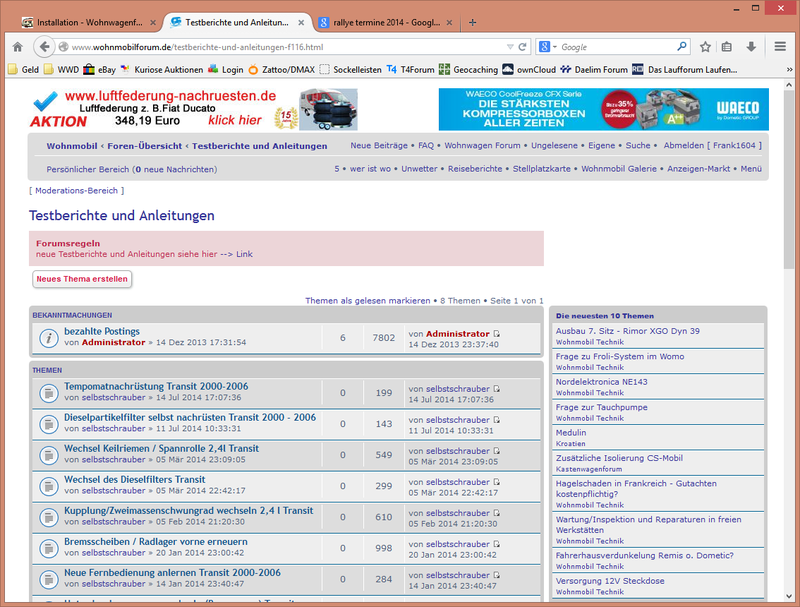This screenshot has height=607, width=800.
Task: Show more bookmarks with the chevron
Action: [790, 69]
